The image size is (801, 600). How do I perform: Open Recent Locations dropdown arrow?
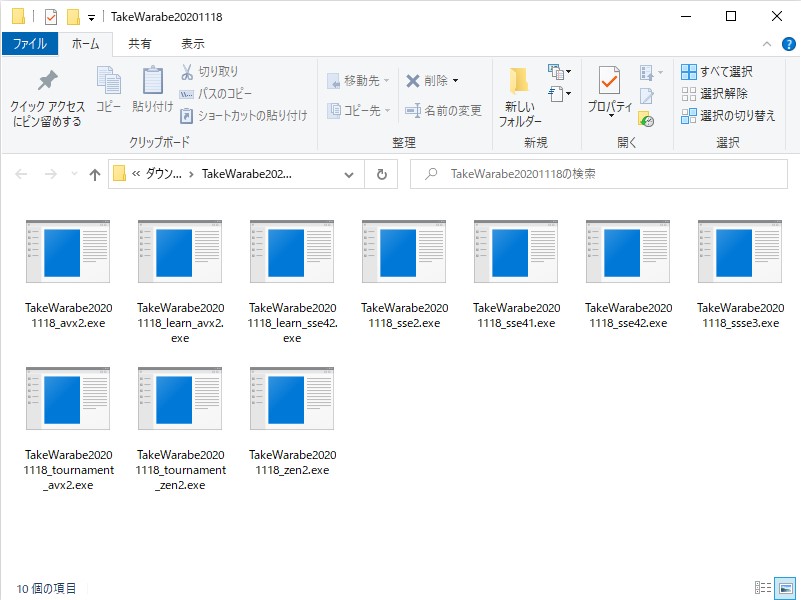click(75, 174)
